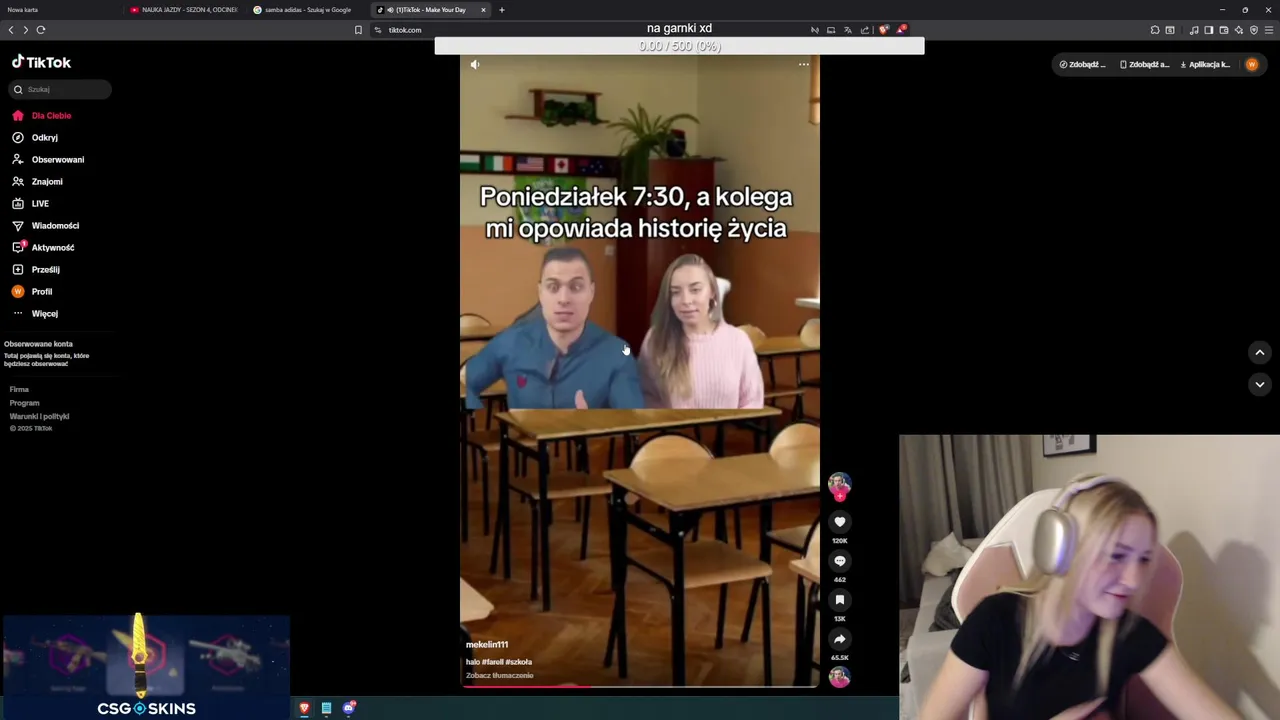The height and width of the screenshot is (720, 1280).
Task: Click the Program footer link
Action: 24,402
